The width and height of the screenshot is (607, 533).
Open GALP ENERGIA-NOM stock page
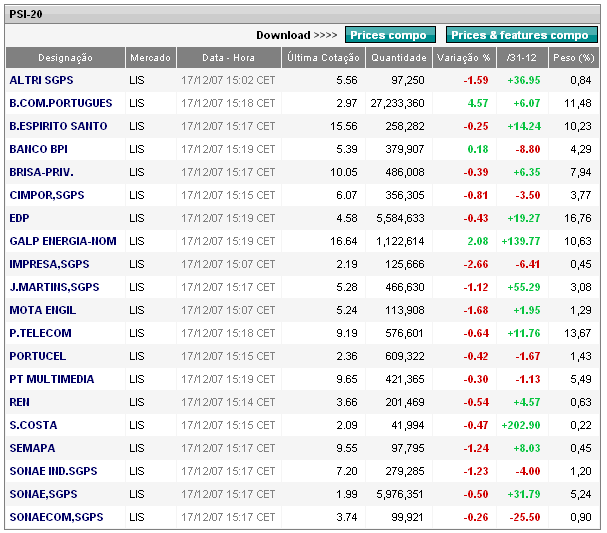(63, 241)
